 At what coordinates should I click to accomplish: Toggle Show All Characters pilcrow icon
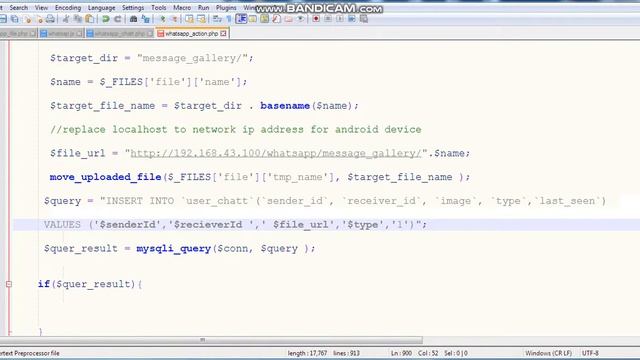229,19
